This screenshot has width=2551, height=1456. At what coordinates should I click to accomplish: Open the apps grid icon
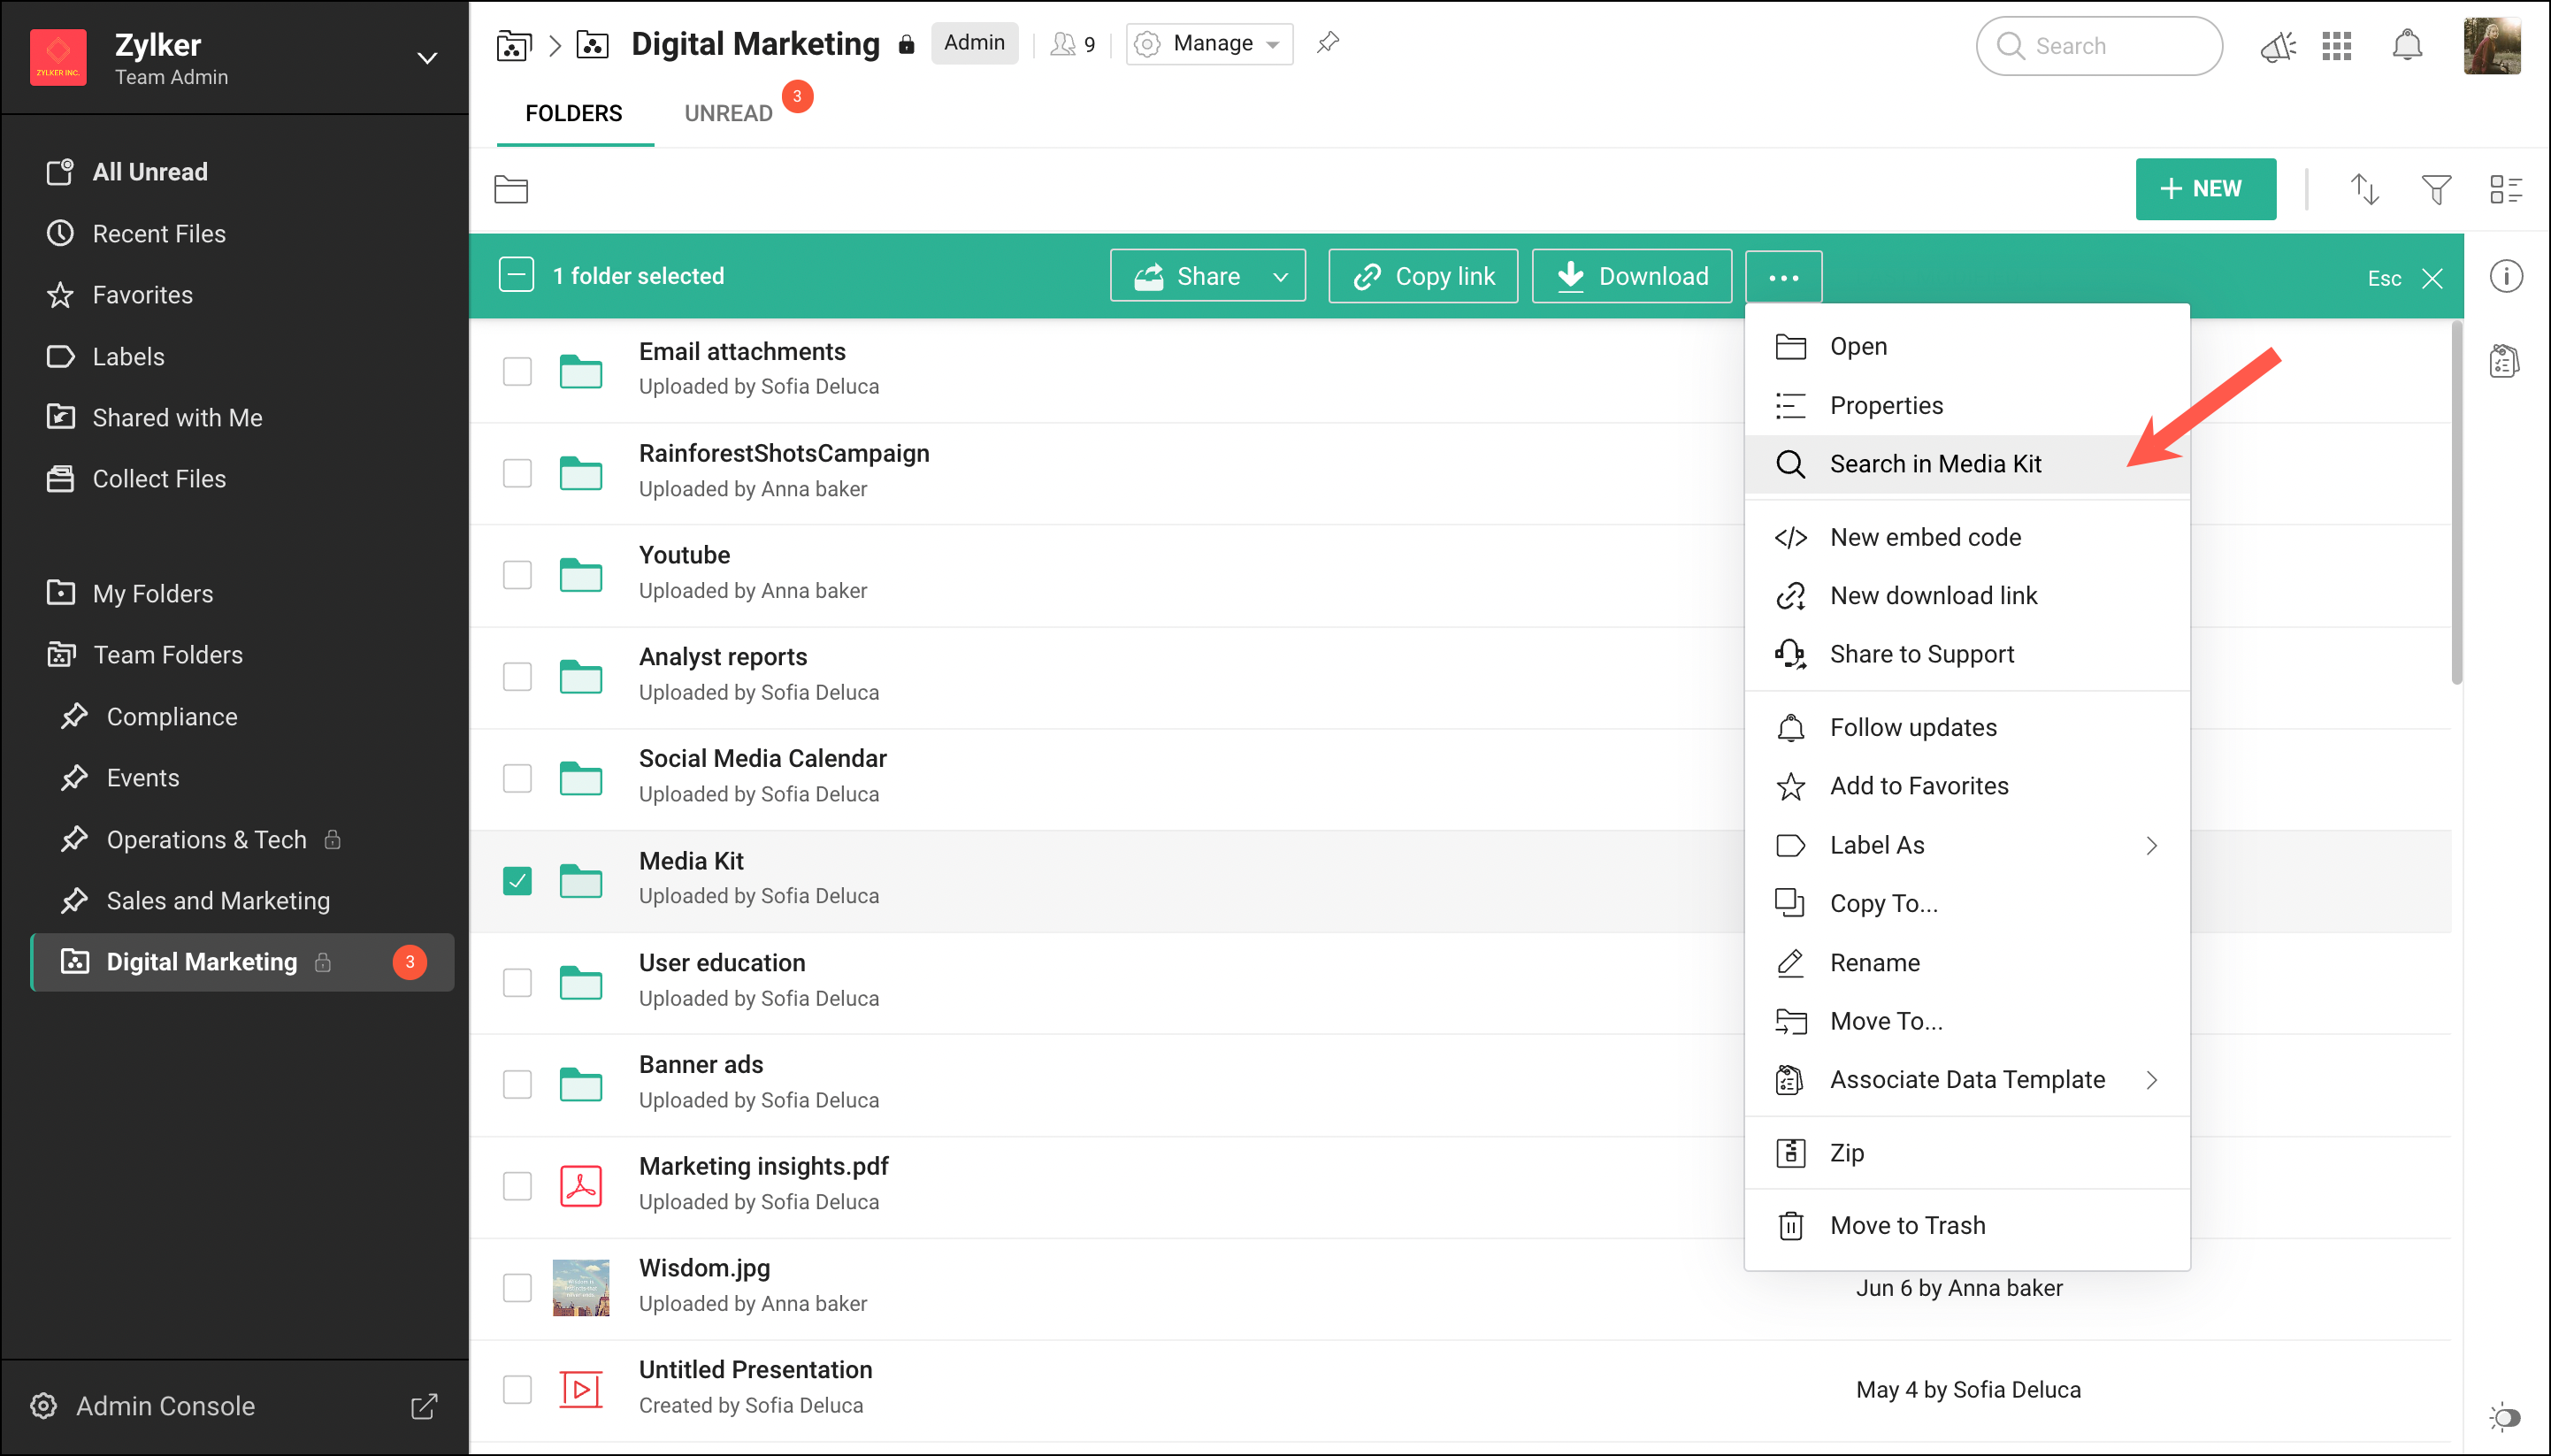(x=2336, y=46)
